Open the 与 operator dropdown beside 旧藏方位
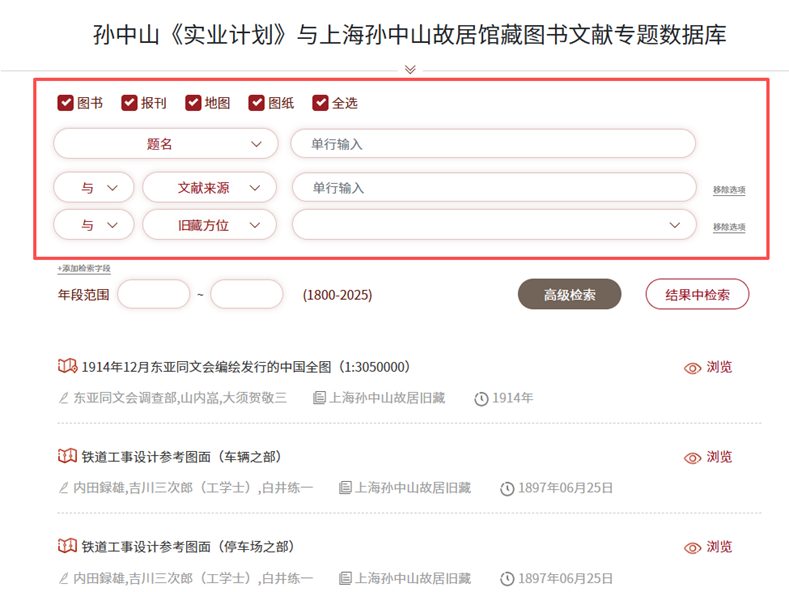Screen dimensions: 789x592 pos(94,225)
